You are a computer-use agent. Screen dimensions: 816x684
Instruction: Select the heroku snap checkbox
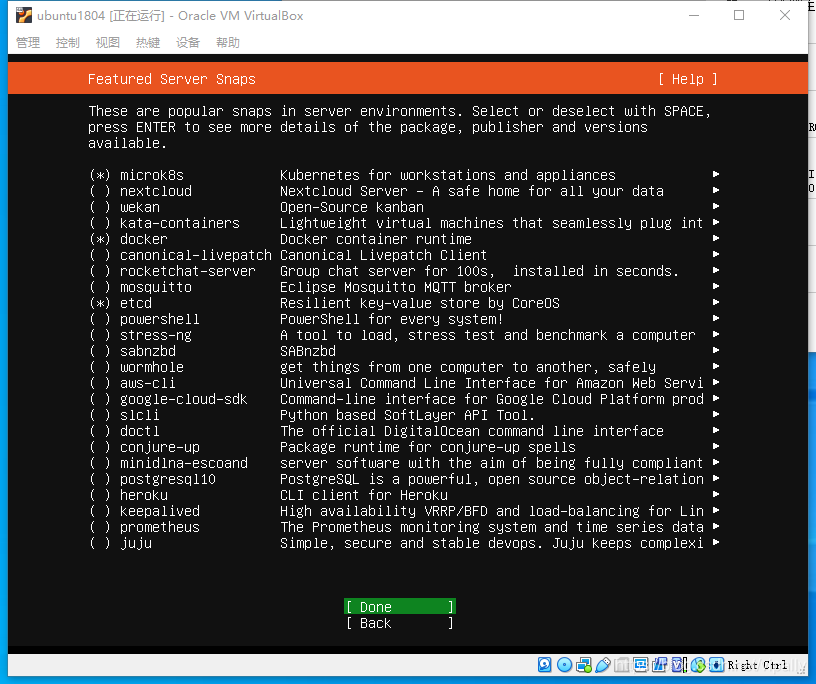click(x=100, y=496)
